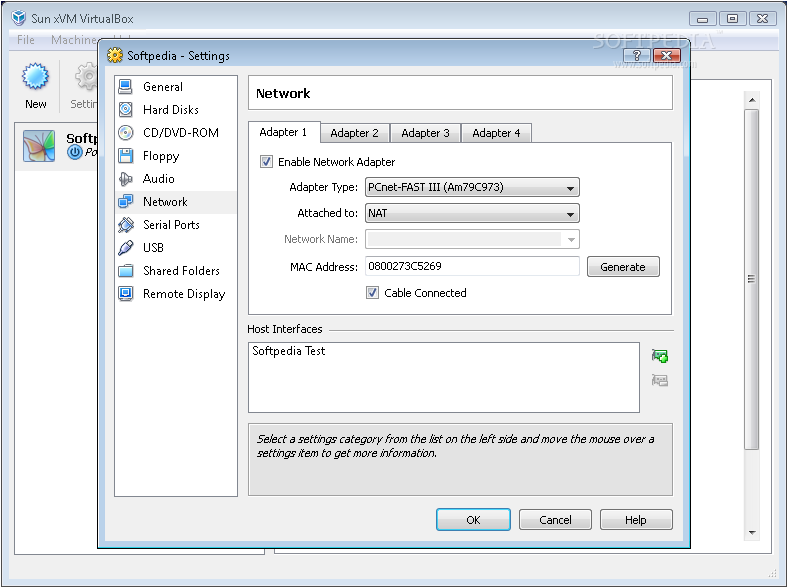Click main window scrollbar up arrow

[x=752, y=100]
